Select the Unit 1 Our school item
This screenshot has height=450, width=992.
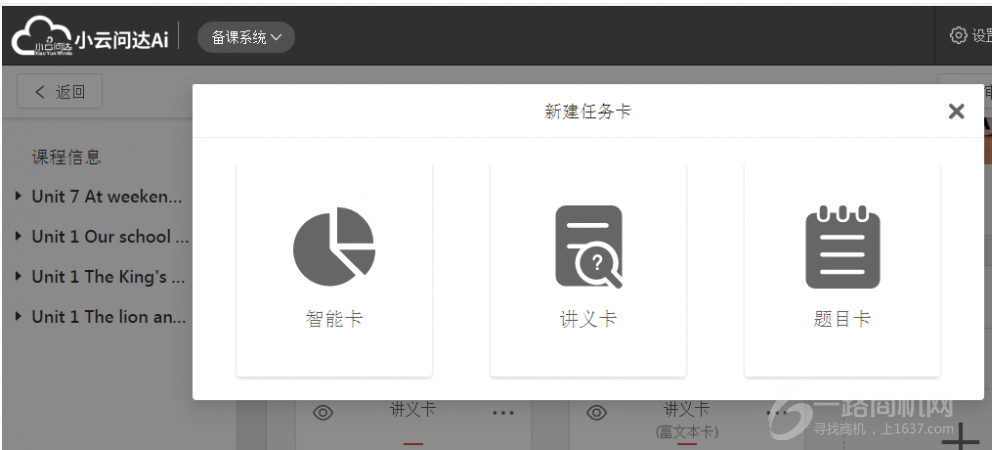coord(110,237)
